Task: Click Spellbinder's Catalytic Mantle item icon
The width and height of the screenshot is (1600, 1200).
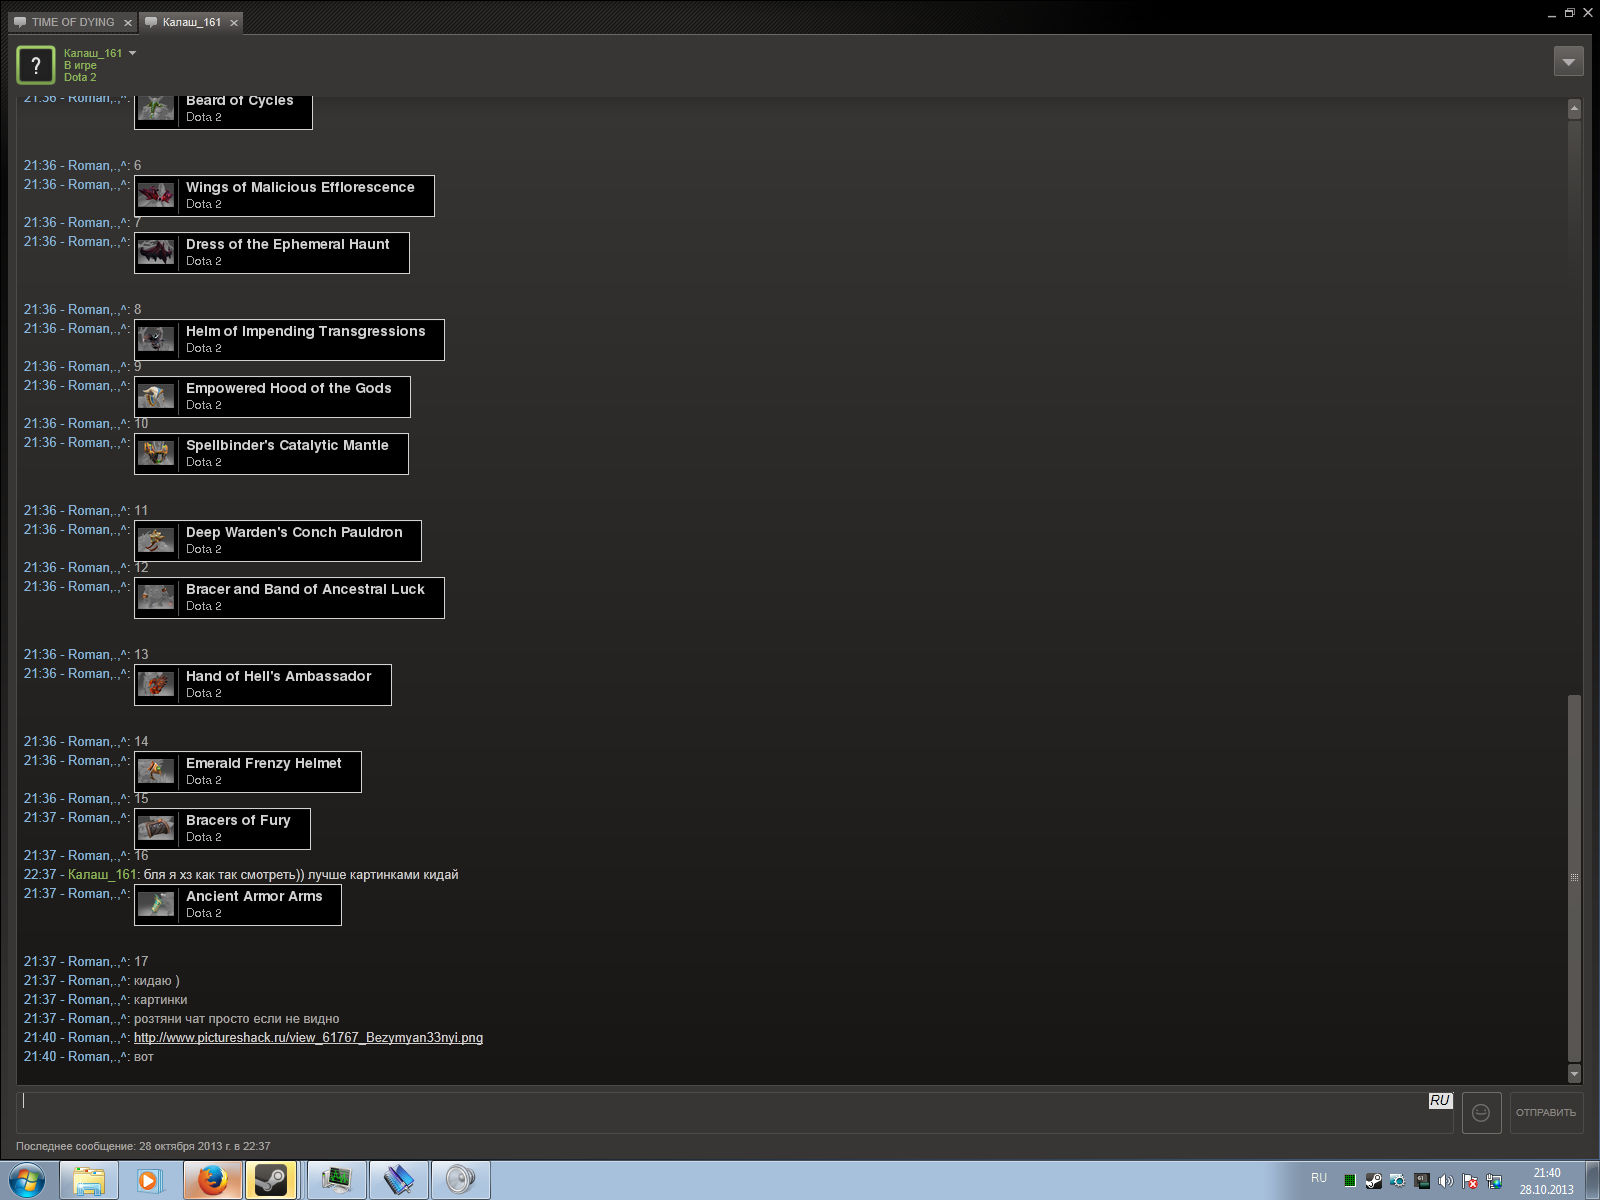Action: (156, 453)
